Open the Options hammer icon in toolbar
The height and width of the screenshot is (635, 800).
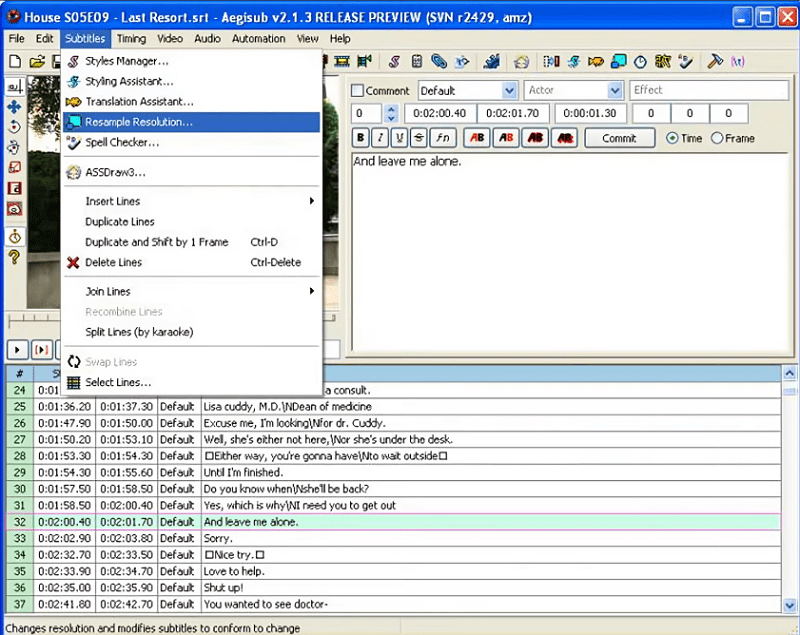point(715,62)
